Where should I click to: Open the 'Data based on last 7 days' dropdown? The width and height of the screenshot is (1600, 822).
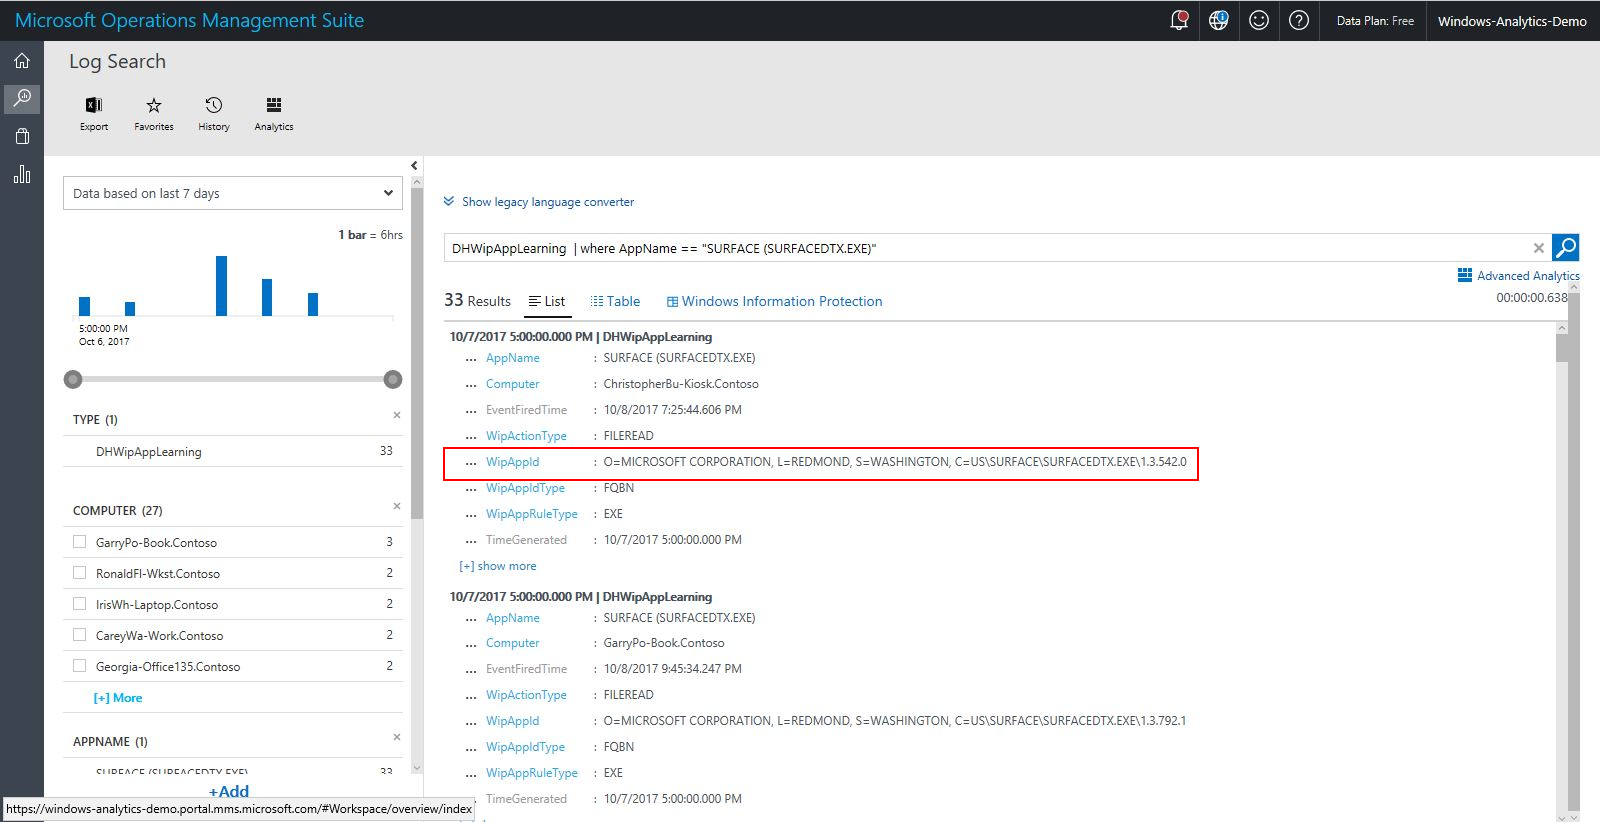(x=232, y=193)
